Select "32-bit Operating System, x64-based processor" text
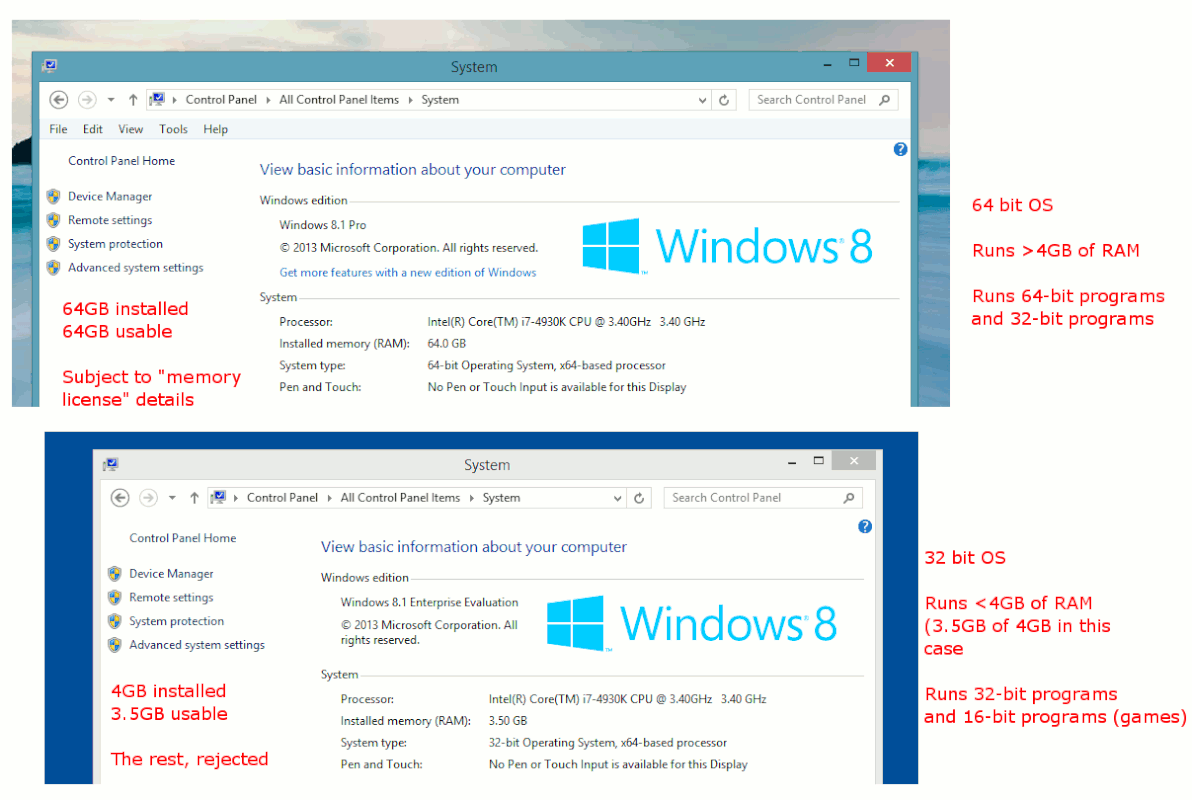Screen dimensions: 1192x800 pos(607,742)
